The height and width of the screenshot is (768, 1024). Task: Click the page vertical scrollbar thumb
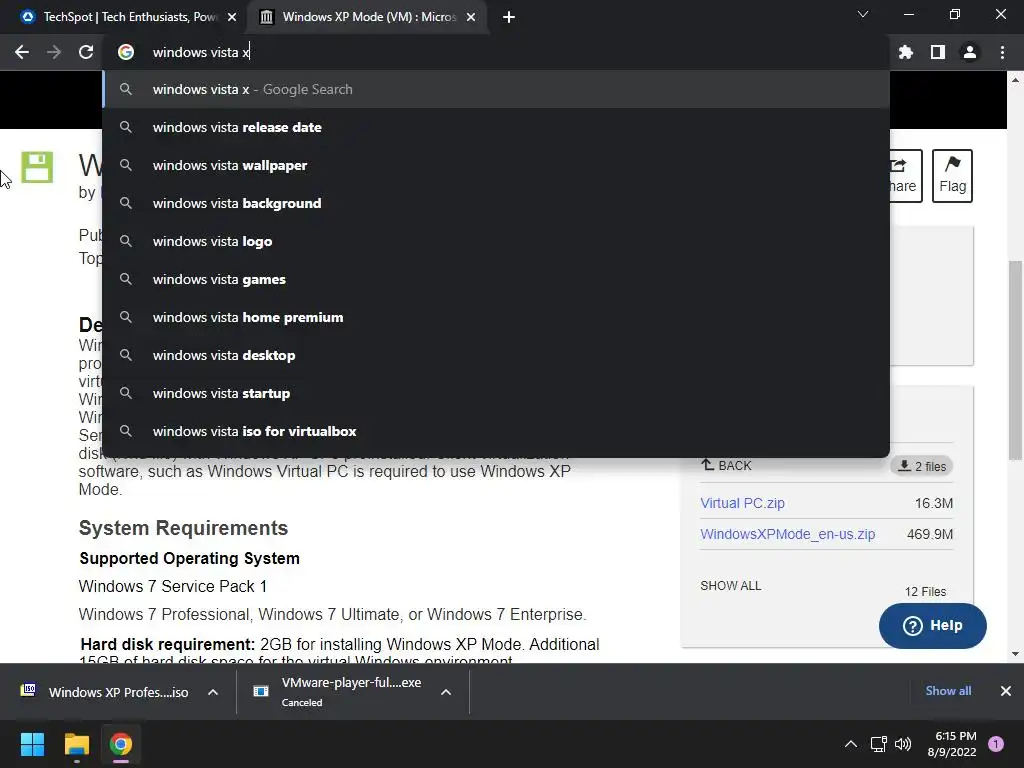pyautogui.click(x=1015, y=360)
